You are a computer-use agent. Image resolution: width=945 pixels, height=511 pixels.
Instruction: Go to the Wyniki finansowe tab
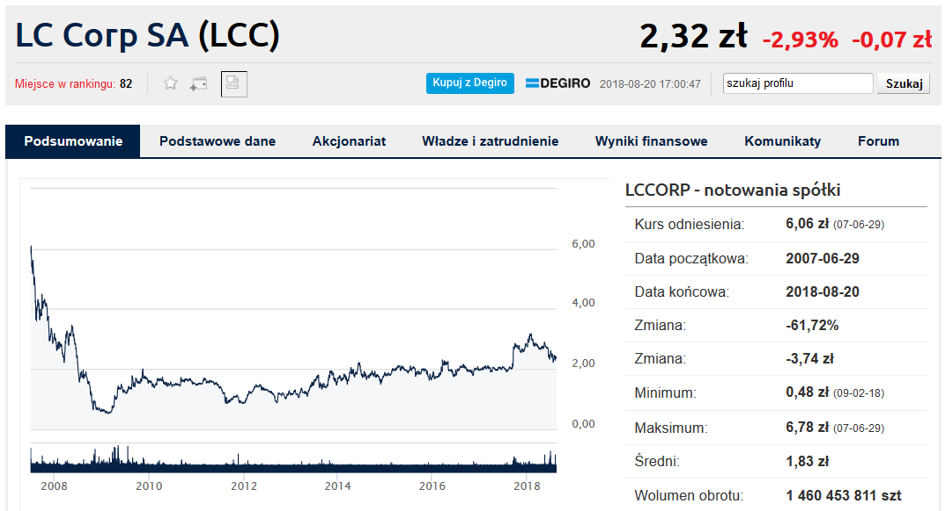coord(651,141)
